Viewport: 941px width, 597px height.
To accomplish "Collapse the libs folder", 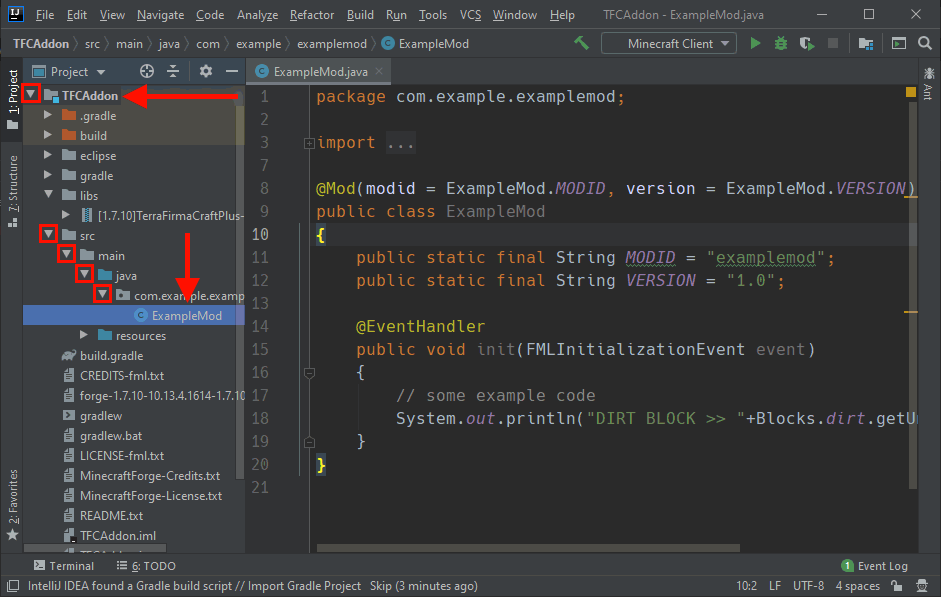I will [x=48, y=195].
